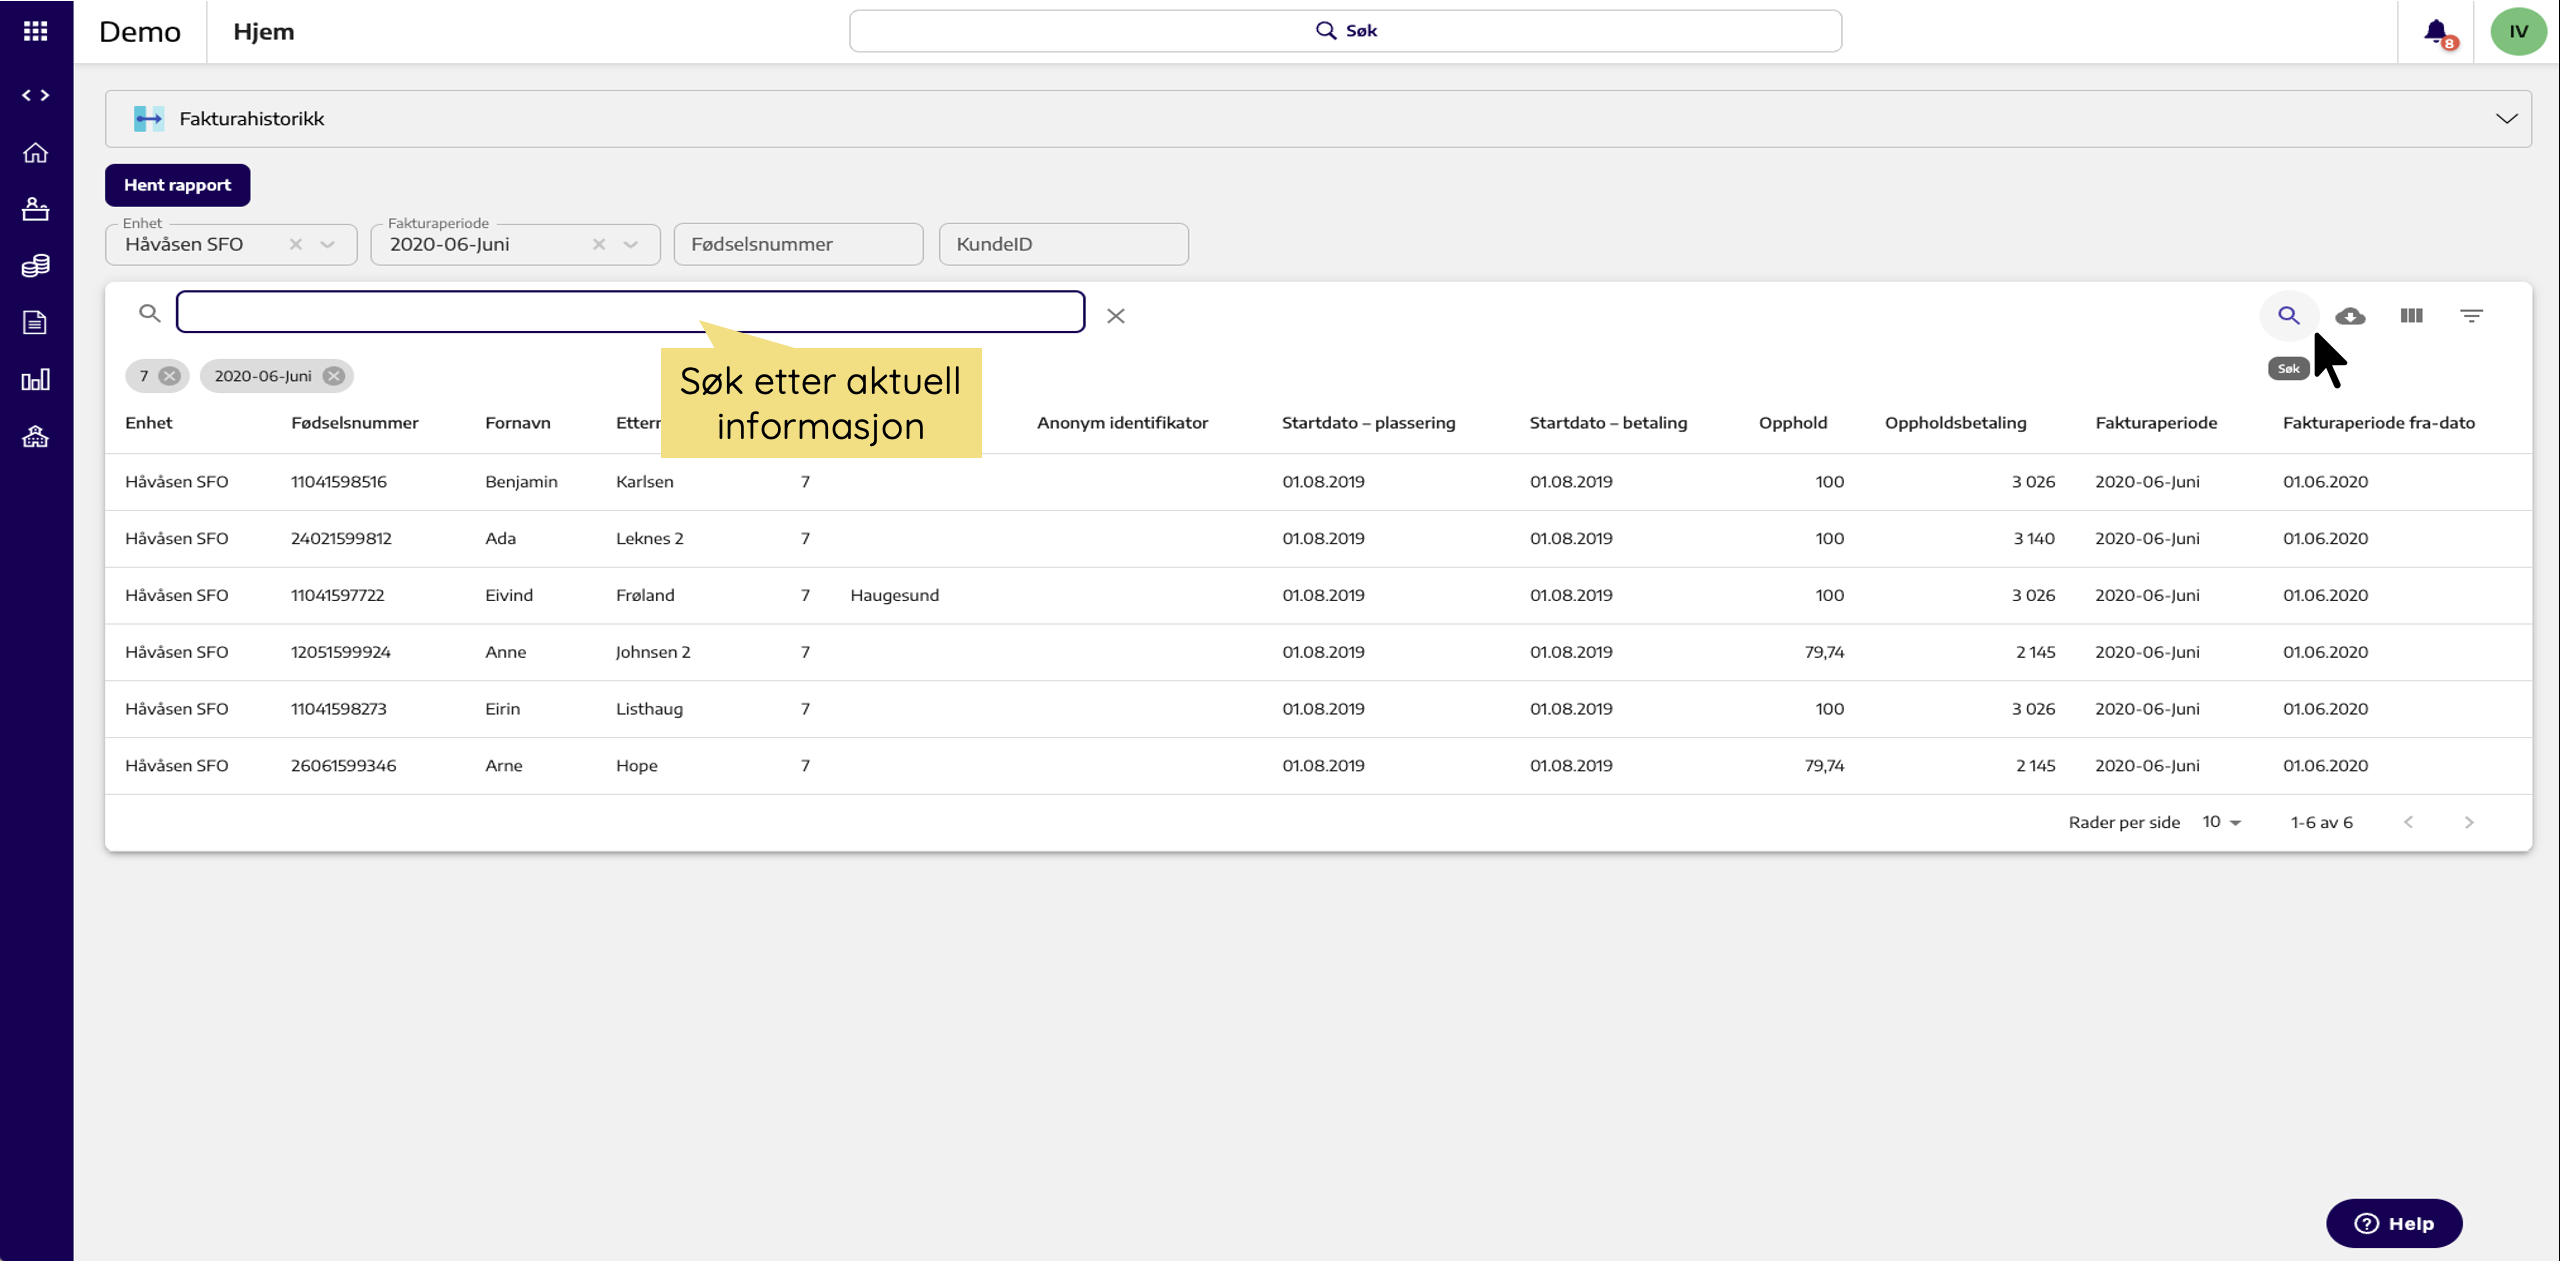The height and width of the screenshot is (1261, 2560).
Task: Sort by Fakturaperiode fra-dato header
Action: click(x=2379, y=423)
